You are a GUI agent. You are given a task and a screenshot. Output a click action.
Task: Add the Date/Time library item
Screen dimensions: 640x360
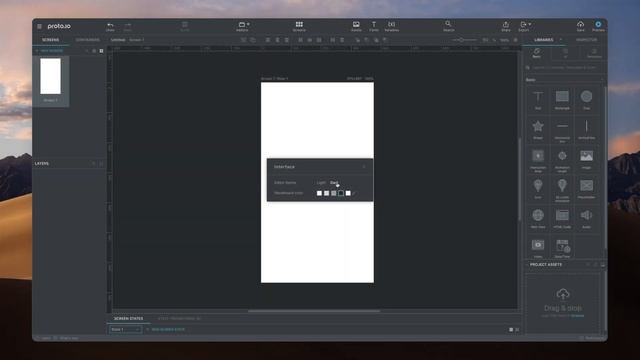562,248
